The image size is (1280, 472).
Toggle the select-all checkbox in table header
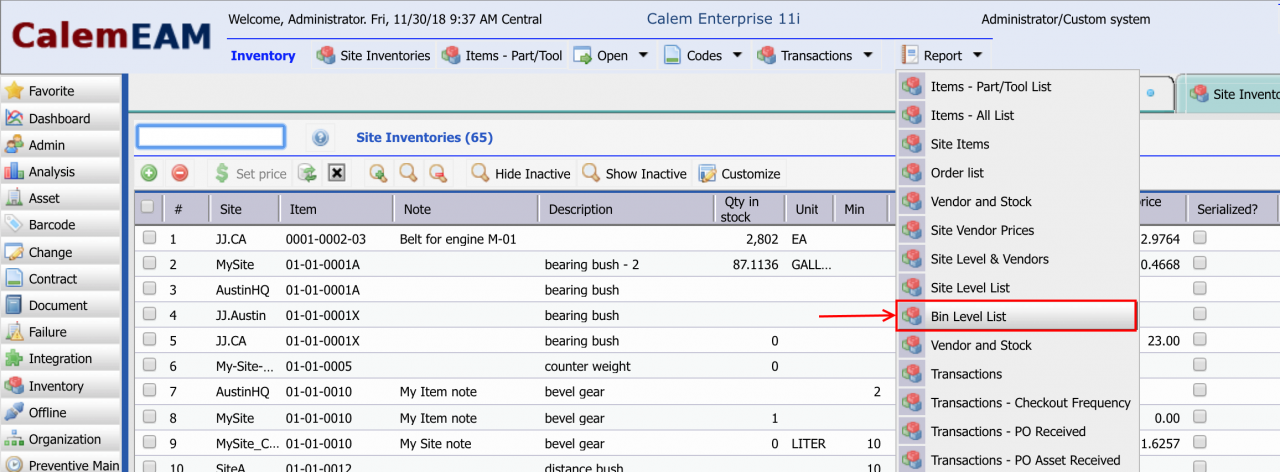tap(148, 207)
